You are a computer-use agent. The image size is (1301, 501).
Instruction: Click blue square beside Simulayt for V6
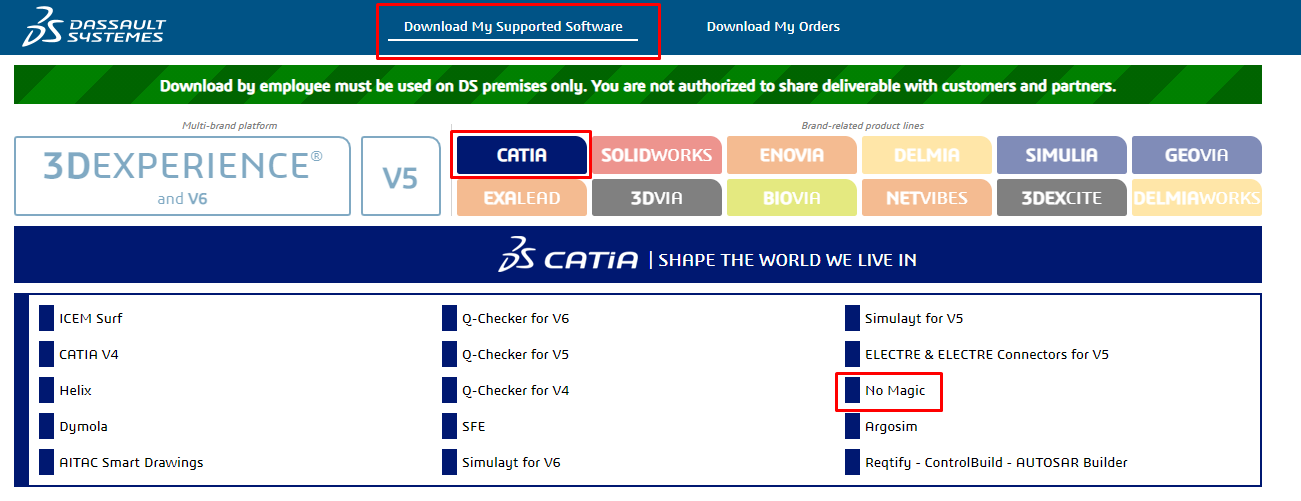click(x=449, y=462)
